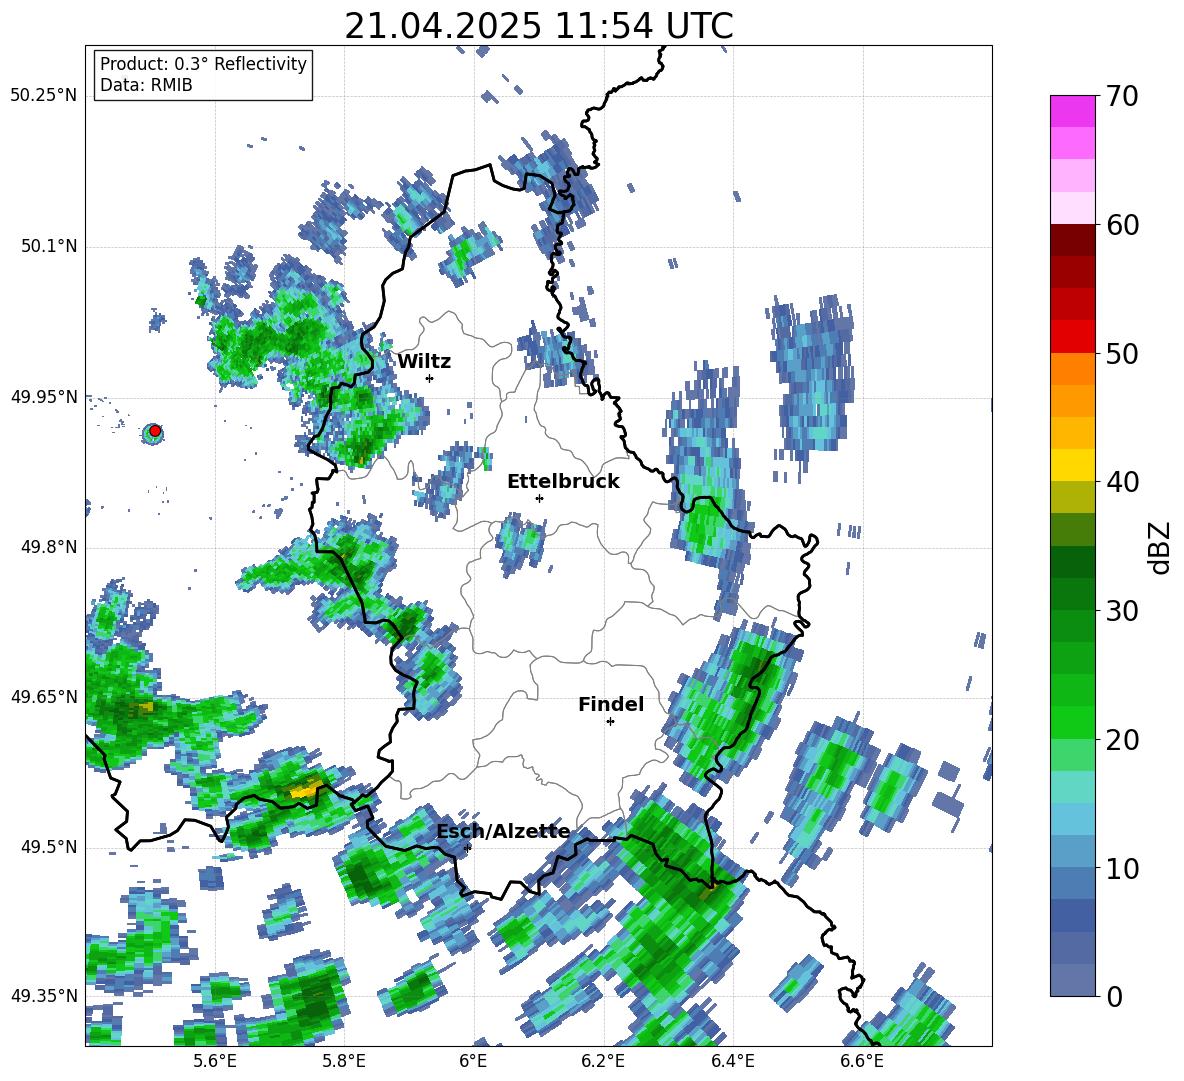Viewport: 1184px width, 1081px height.
Task: Click the 6.4°E longitude label
Action: pos(733,1062)
